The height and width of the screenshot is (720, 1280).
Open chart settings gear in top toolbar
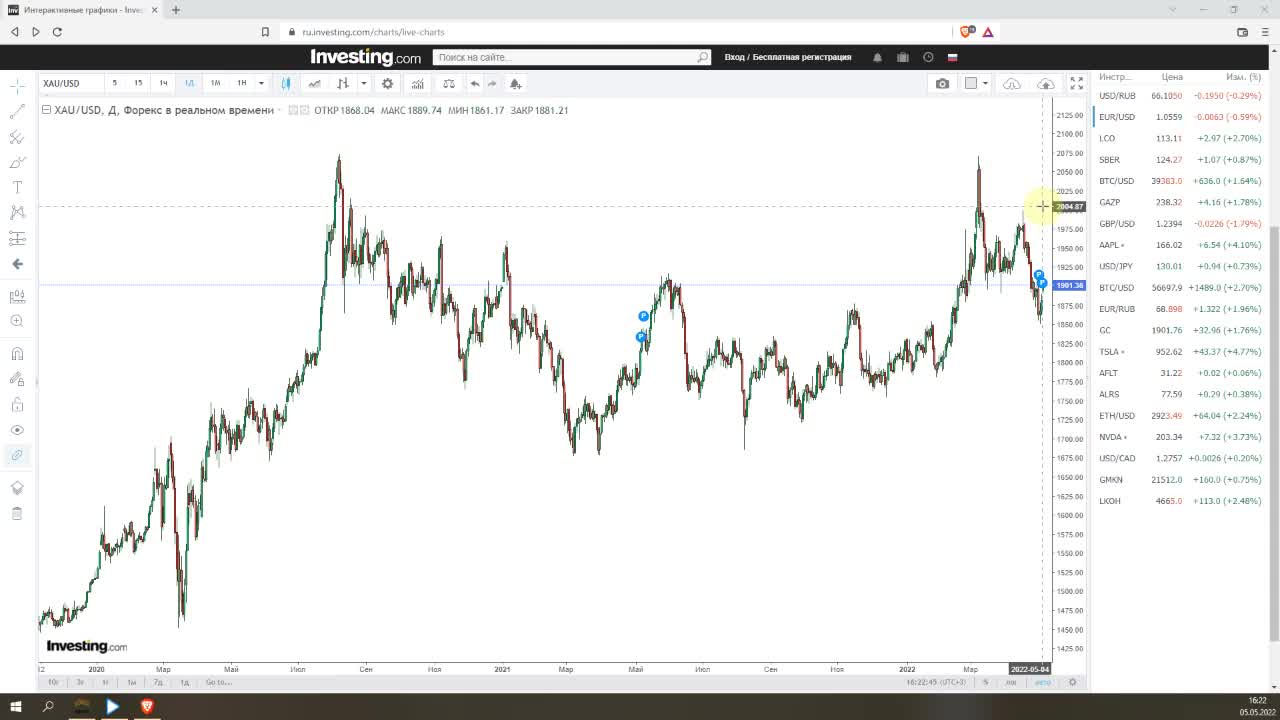click(x=387, y=83)
